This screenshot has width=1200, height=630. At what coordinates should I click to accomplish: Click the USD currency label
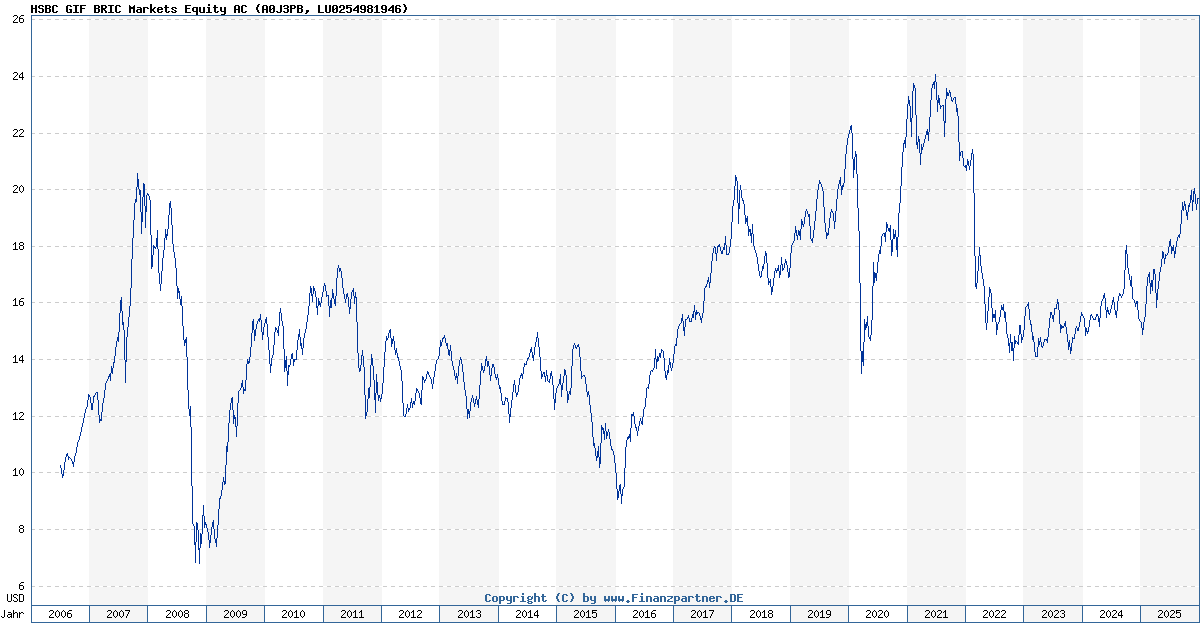[x=13, y=598]
